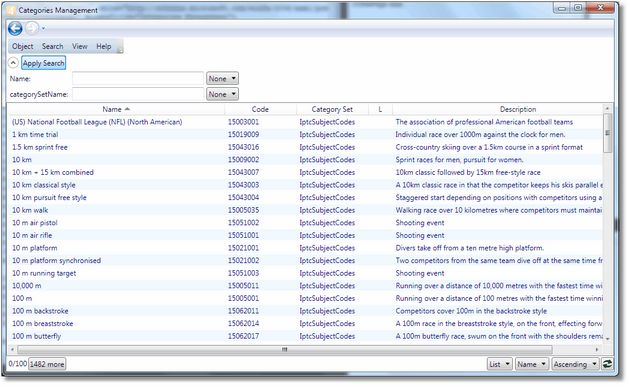
Task: Go back with the blue Back arrow
Action: [x=15, y=28]
